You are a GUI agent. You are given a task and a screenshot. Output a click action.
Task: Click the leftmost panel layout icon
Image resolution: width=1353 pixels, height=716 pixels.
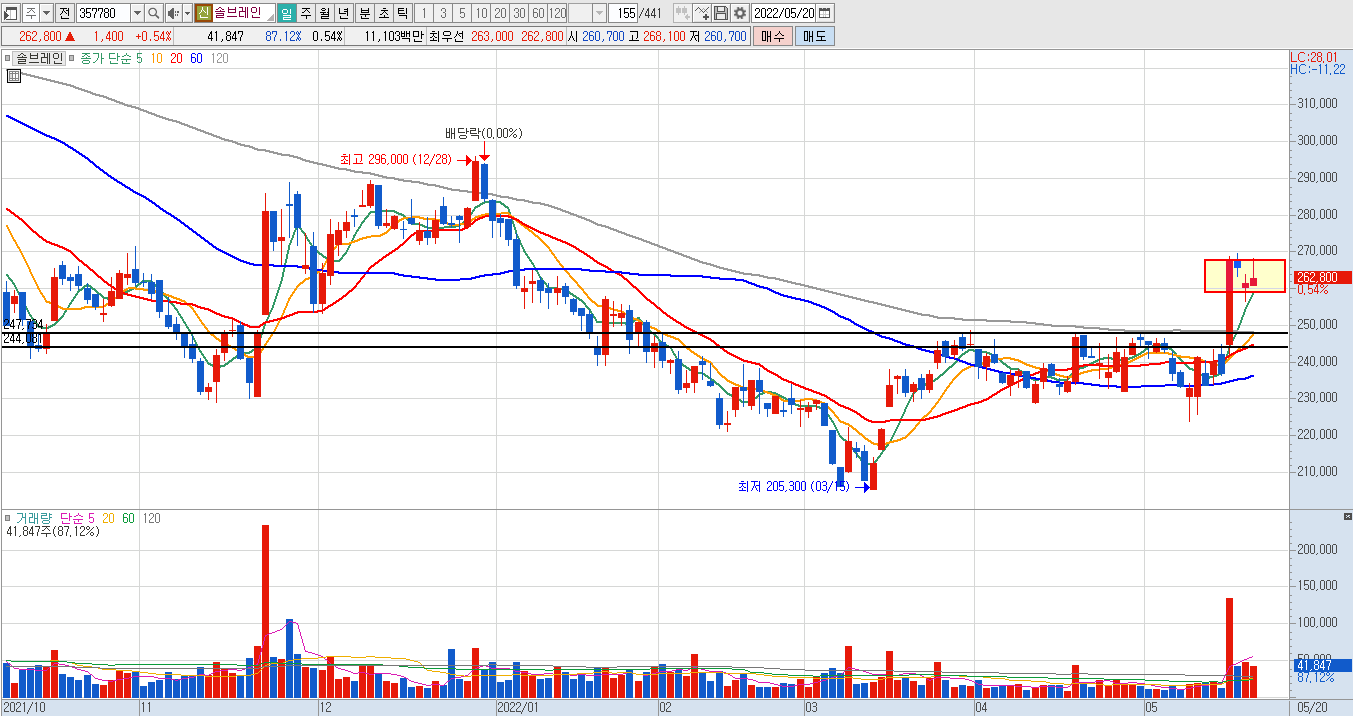click(10, 13)
